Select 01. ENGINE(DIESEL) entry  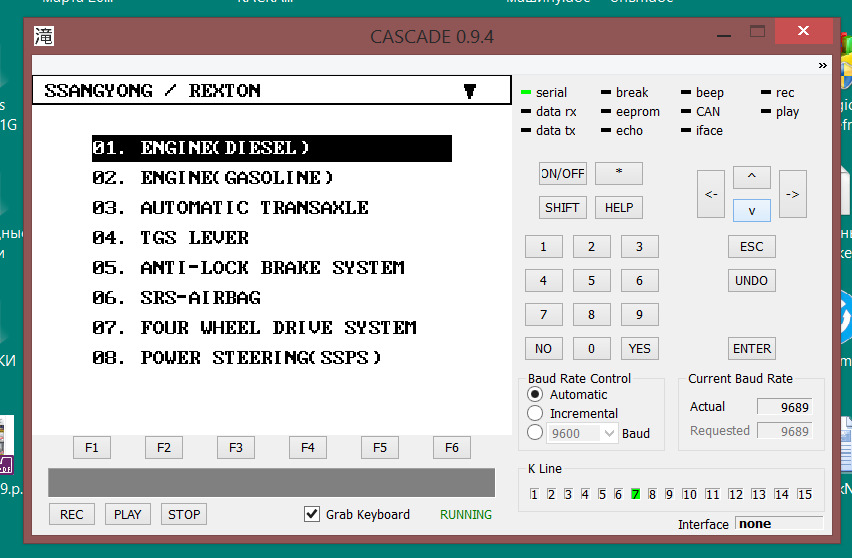[x=272, y=148]
